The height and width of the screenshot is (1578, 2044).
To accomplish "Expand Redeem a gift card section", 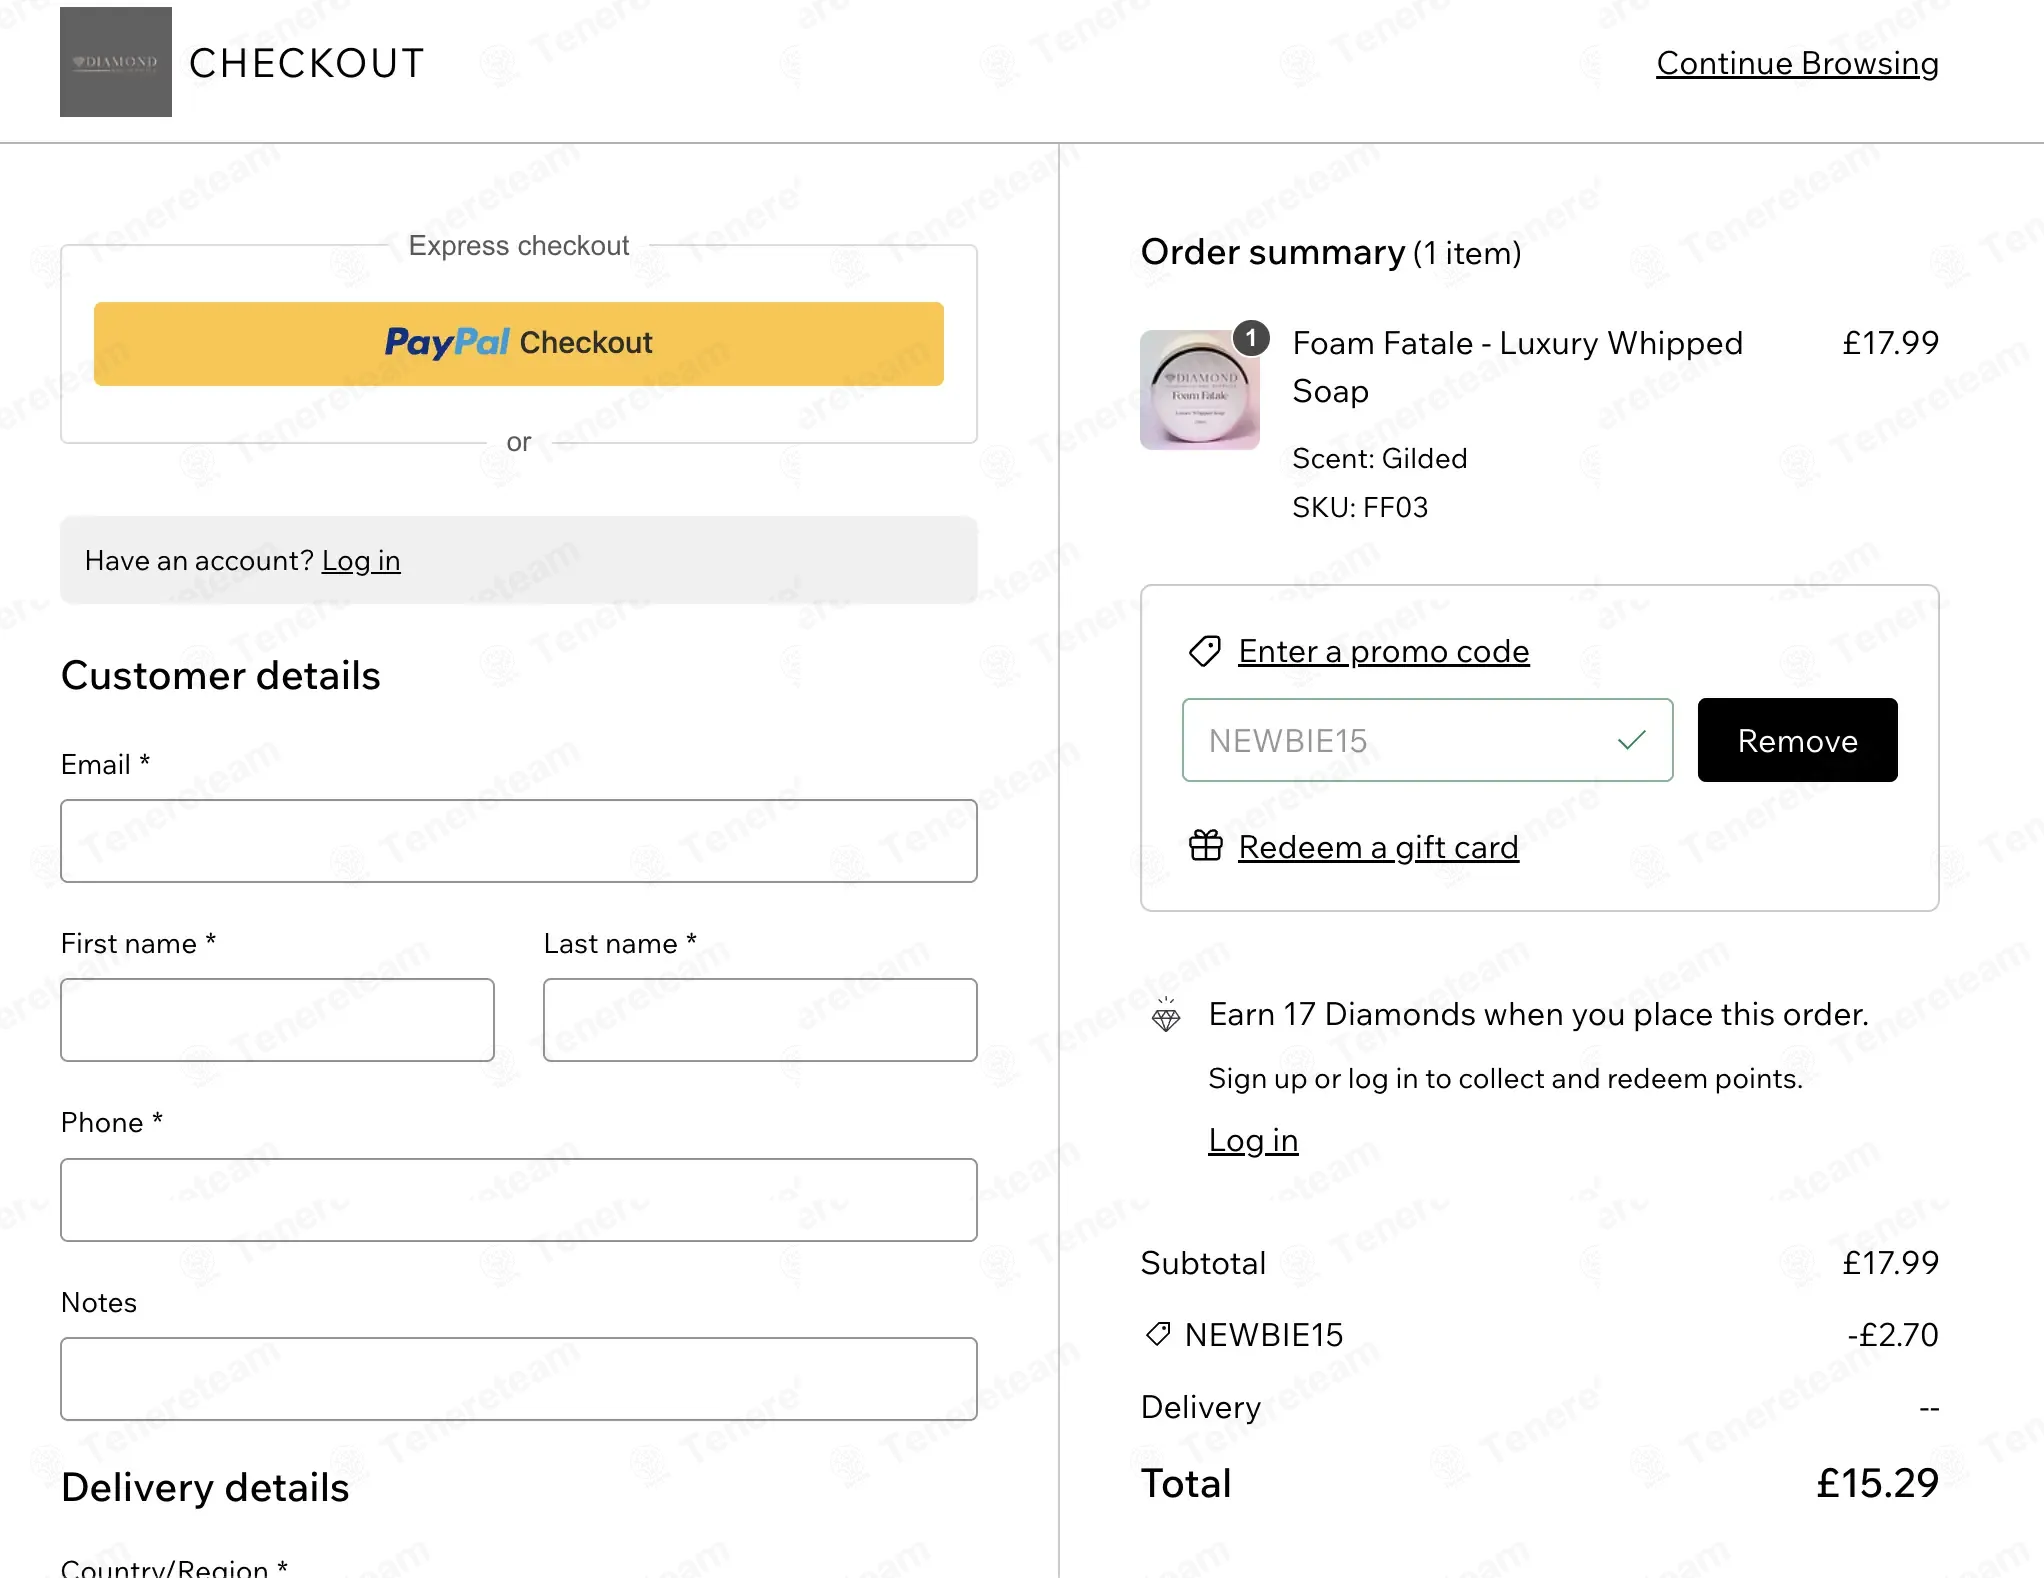I will (x=1378, y=847).
